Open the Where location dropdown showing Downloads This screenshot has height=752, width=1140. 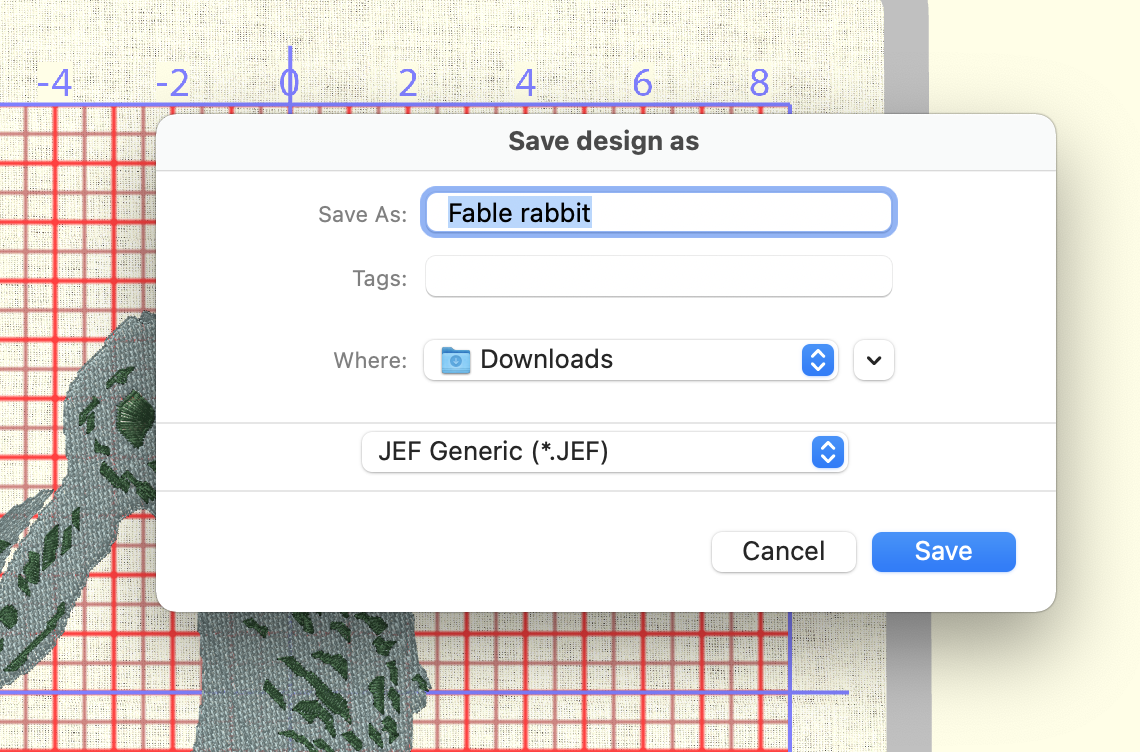click(628, 360)
